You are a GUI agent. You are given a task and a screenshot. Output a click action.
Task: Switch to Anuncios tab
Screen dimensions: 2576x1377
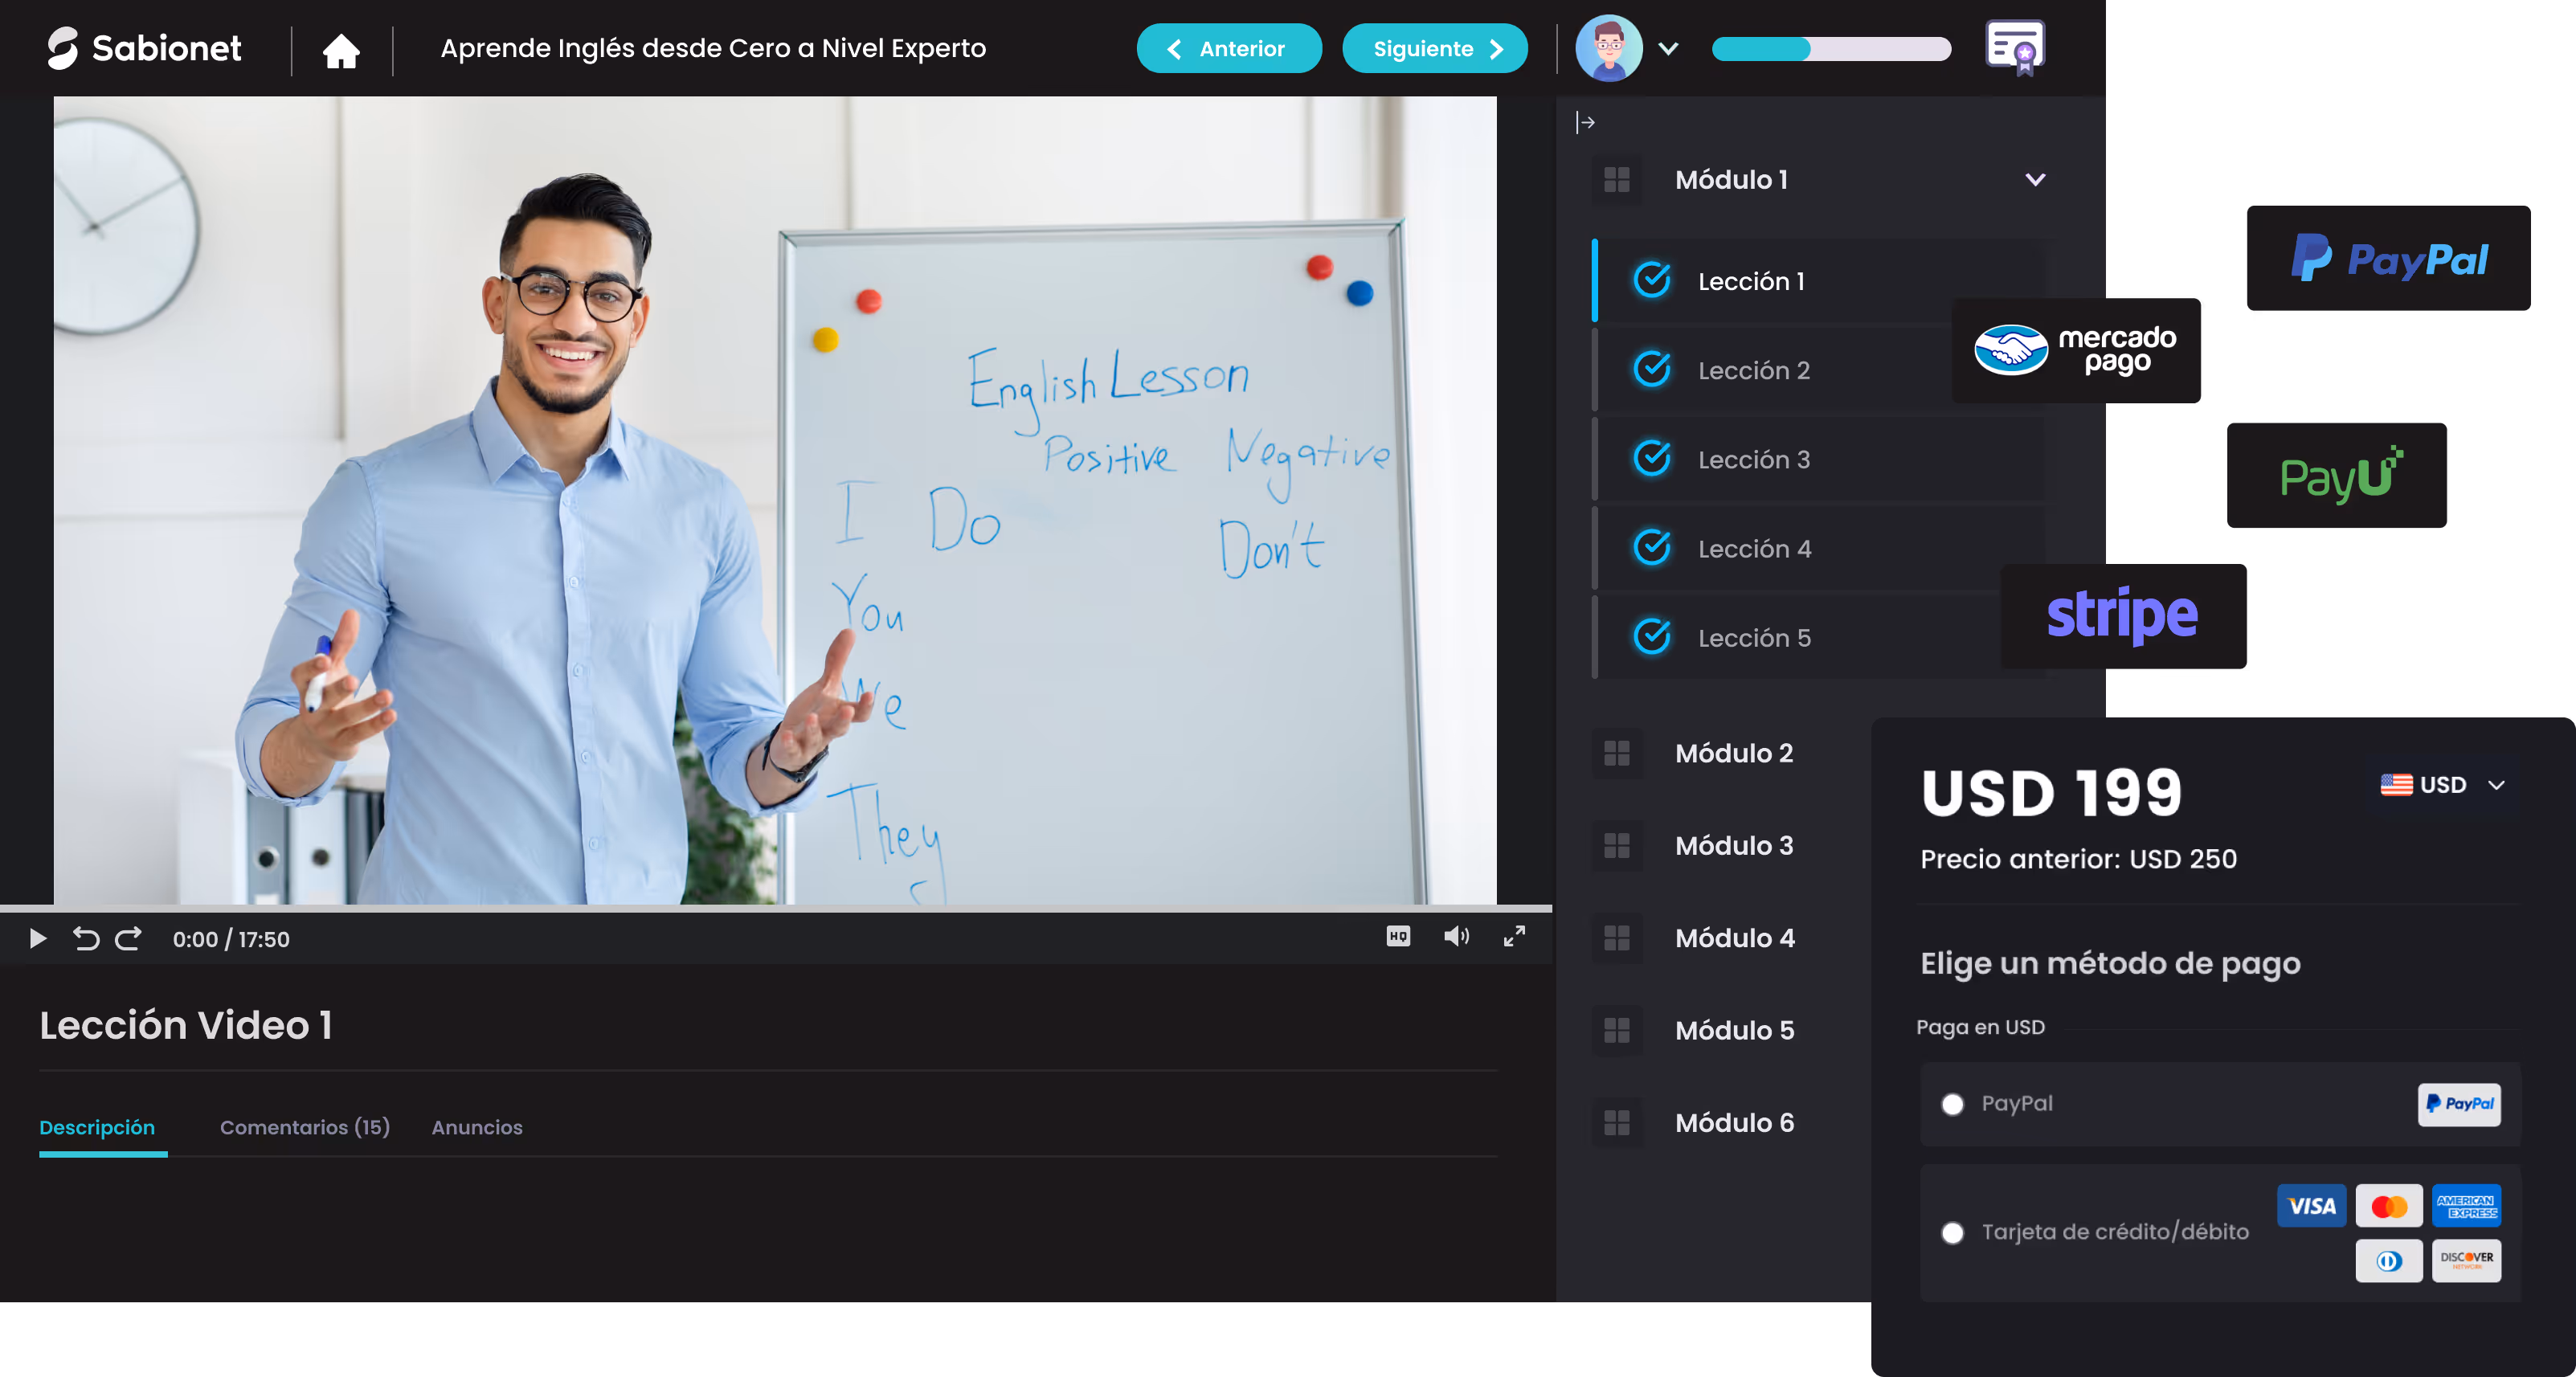477,1127
